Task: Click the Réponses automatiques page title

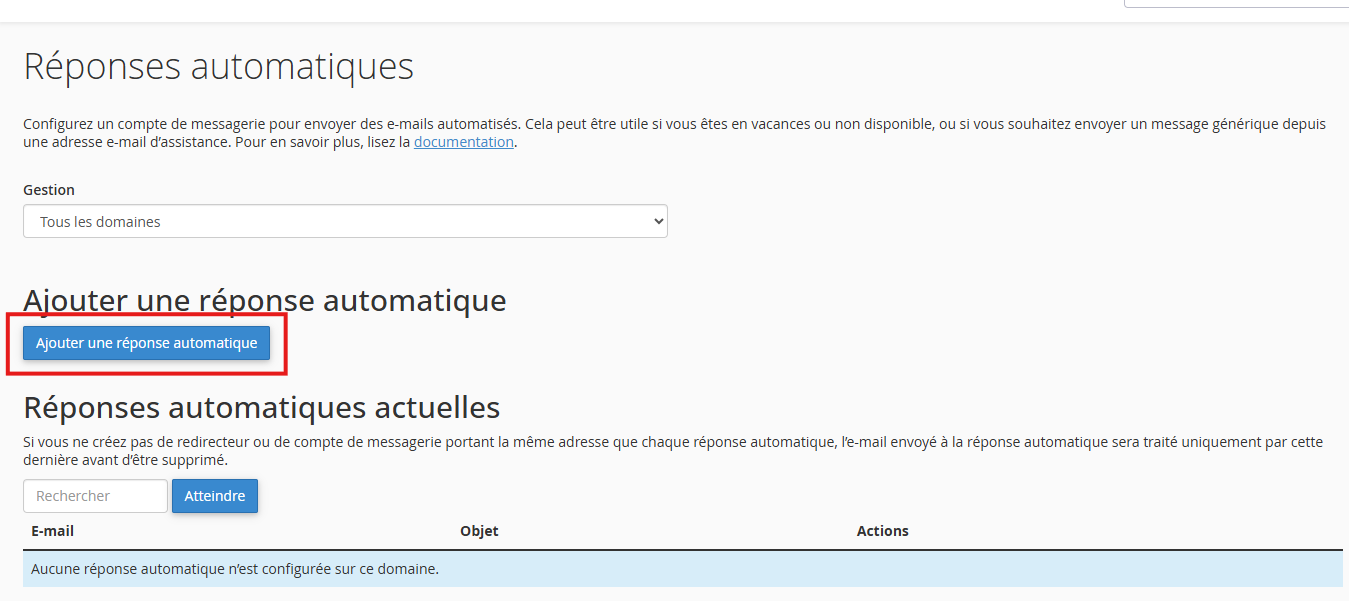Action: pos(218,67)
